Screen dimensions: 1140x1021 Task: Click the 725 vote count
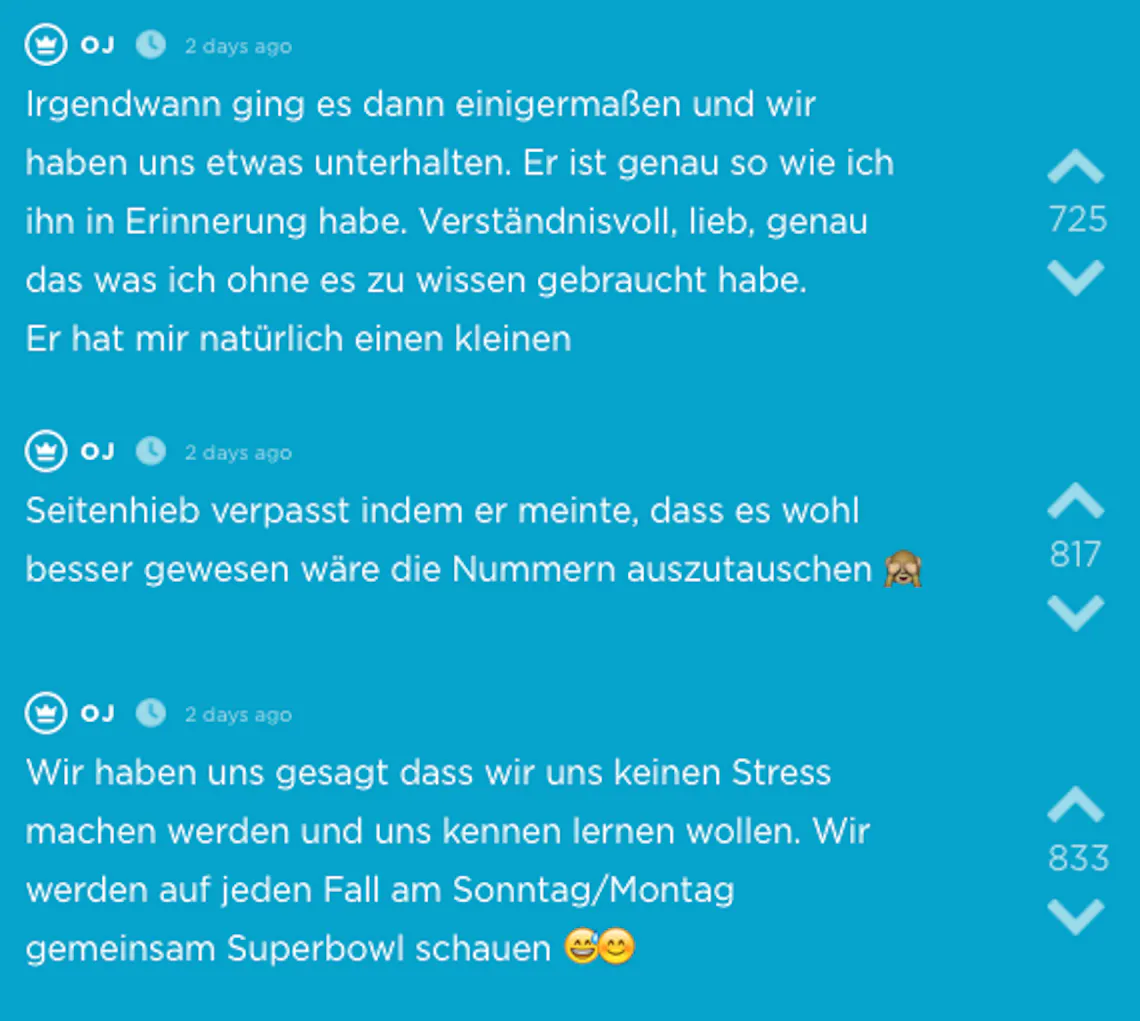1077,220
